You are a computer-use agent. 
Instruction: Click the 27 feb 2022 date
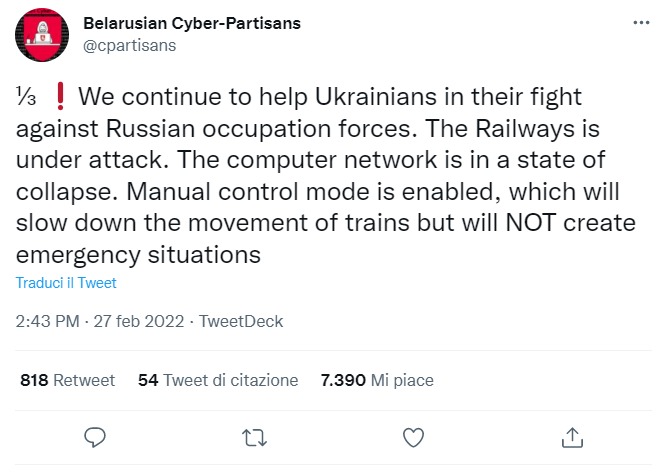tap(134, 322)
